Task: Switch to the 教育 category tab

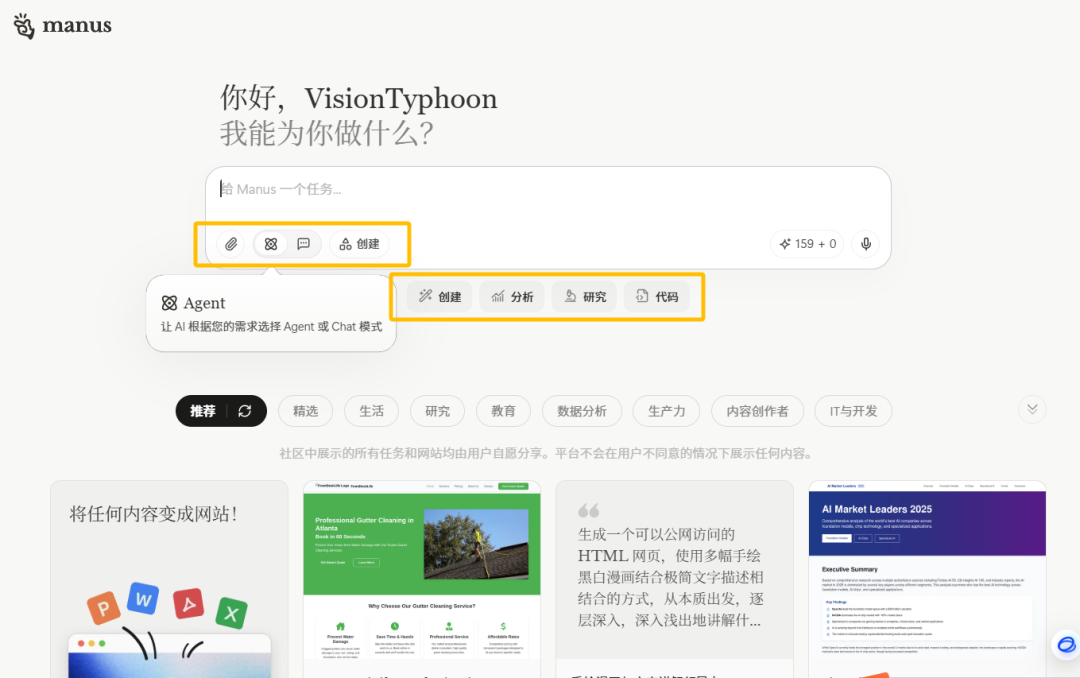Action: tap(503, 411)
